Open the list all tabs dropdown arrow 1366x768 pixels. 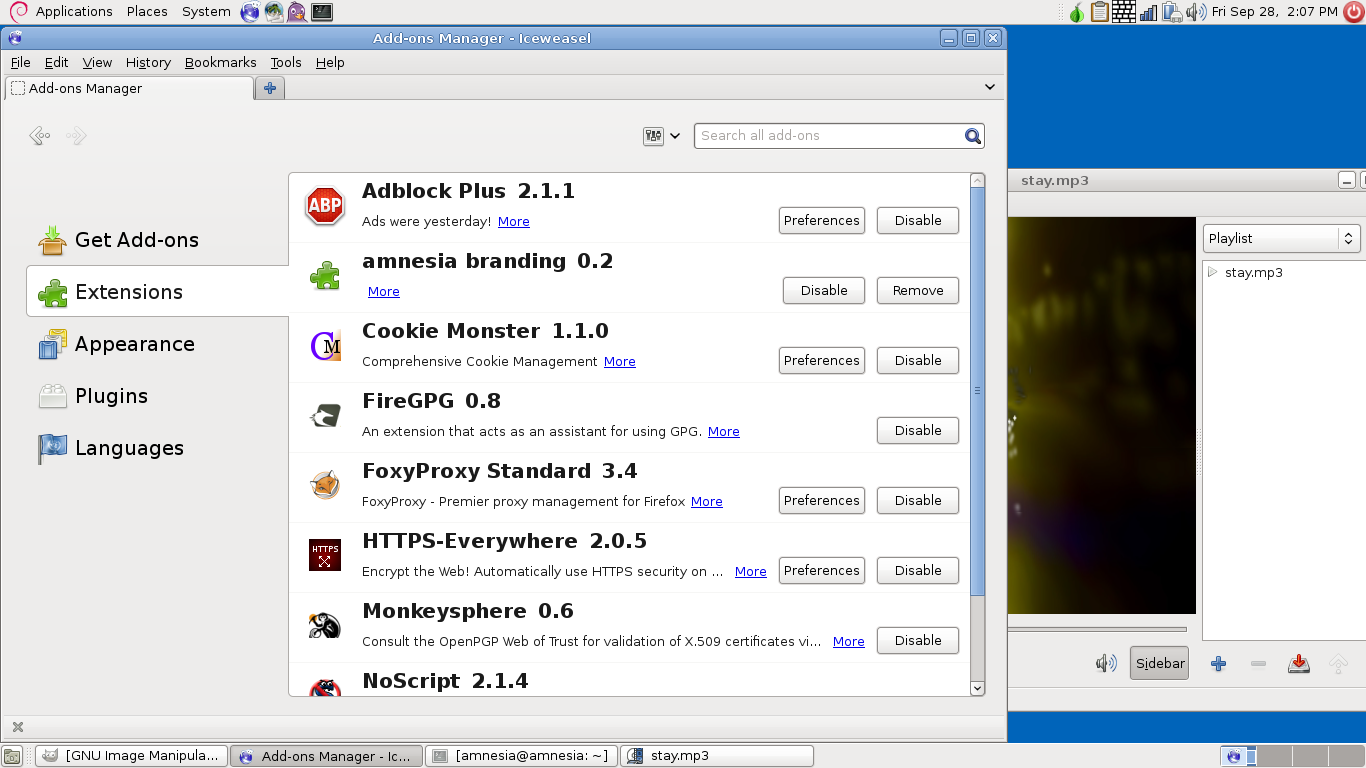pos(990,87)
